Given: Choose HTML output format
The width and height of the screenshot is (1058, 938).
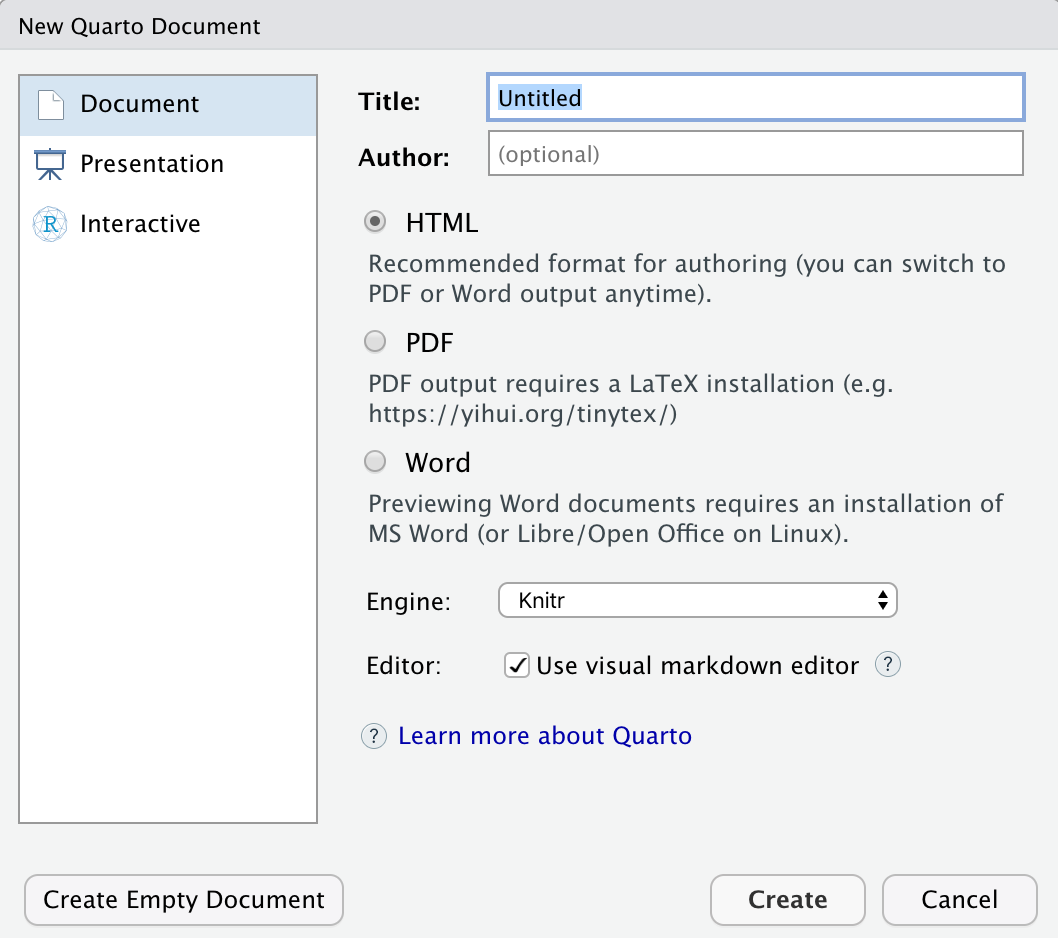Looking at the screenshot, I should click(x=375, y=222).
